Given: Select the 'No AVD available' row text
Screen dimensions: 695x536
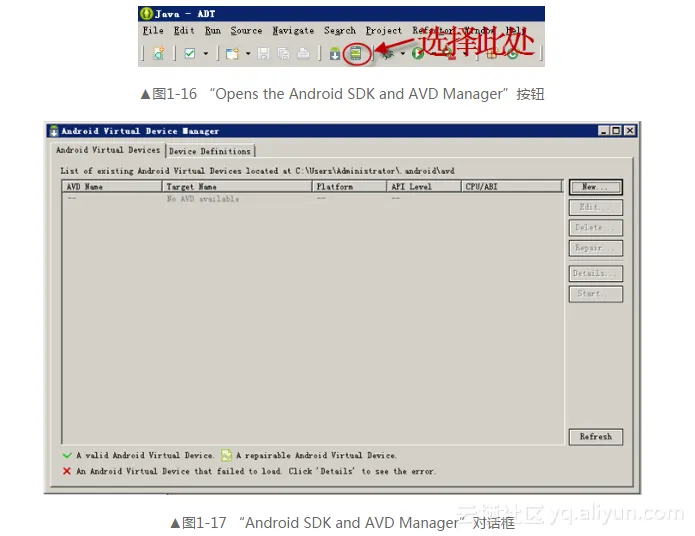Looking at the screenshot, I should (x=203, y=199).
